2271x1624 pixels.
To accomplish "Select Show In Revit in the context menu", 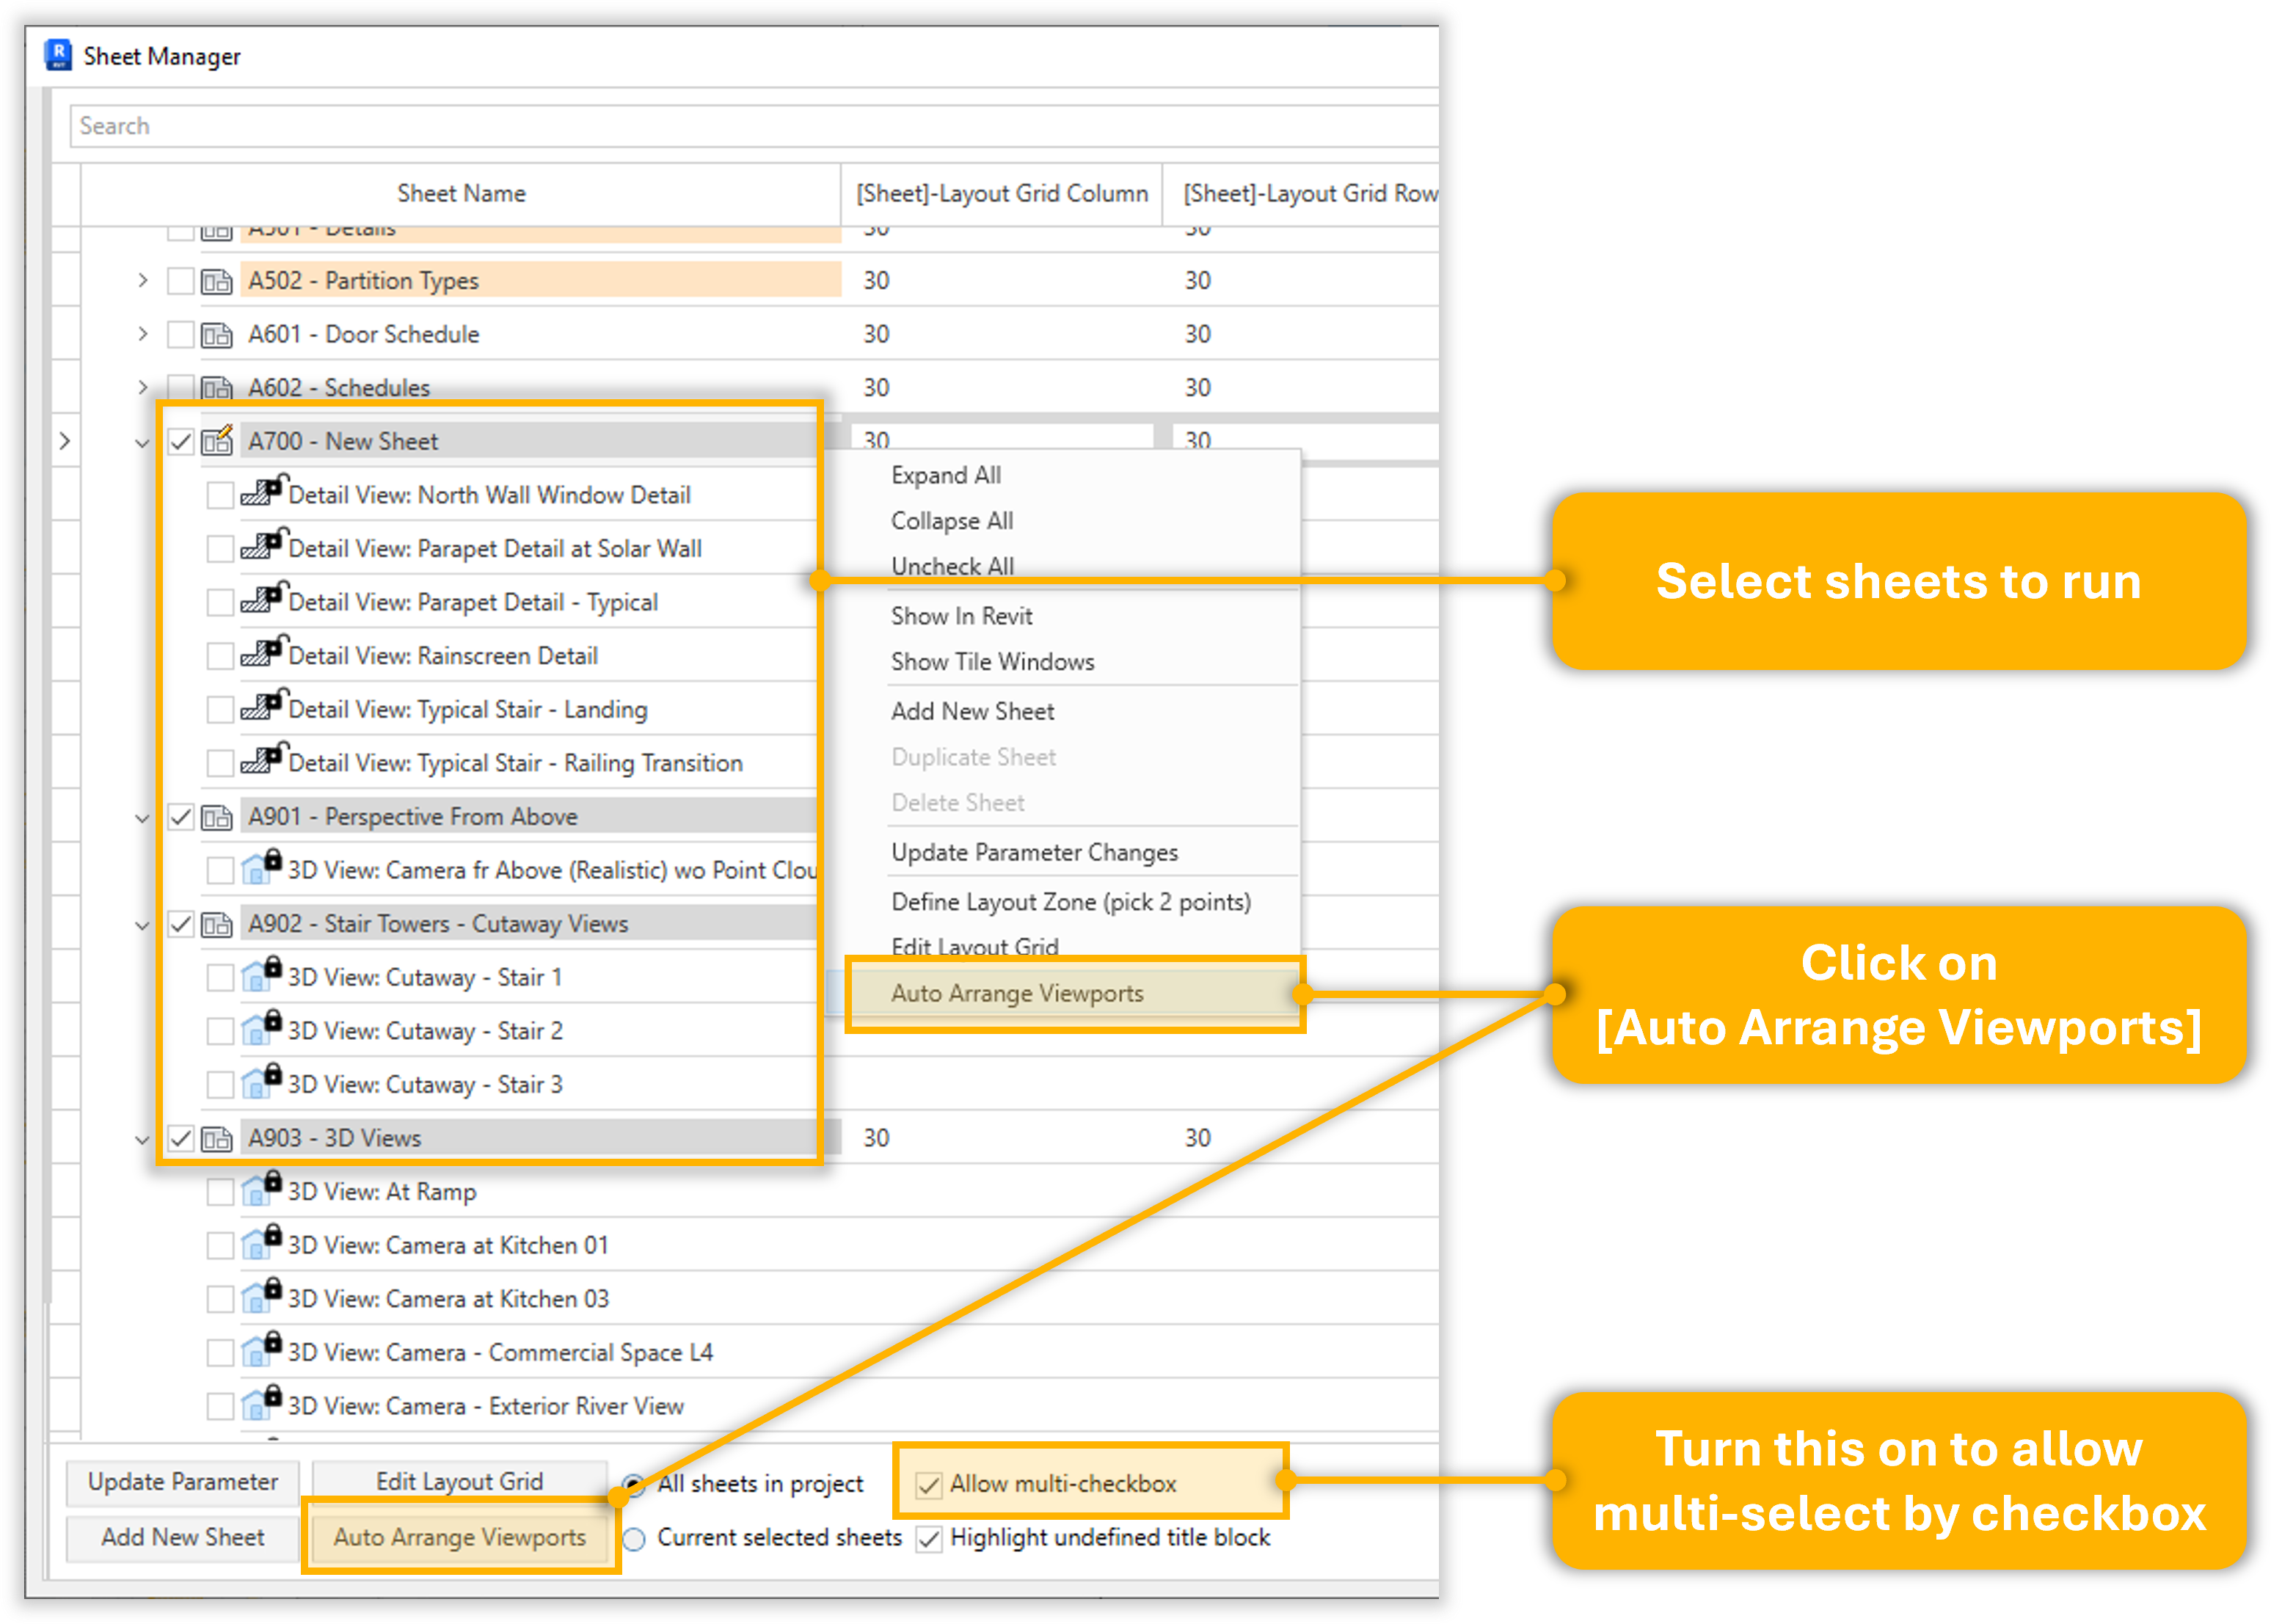I will 961,616.
